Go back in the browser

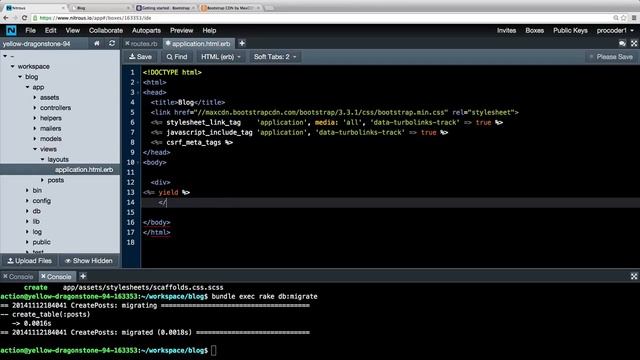5,18
